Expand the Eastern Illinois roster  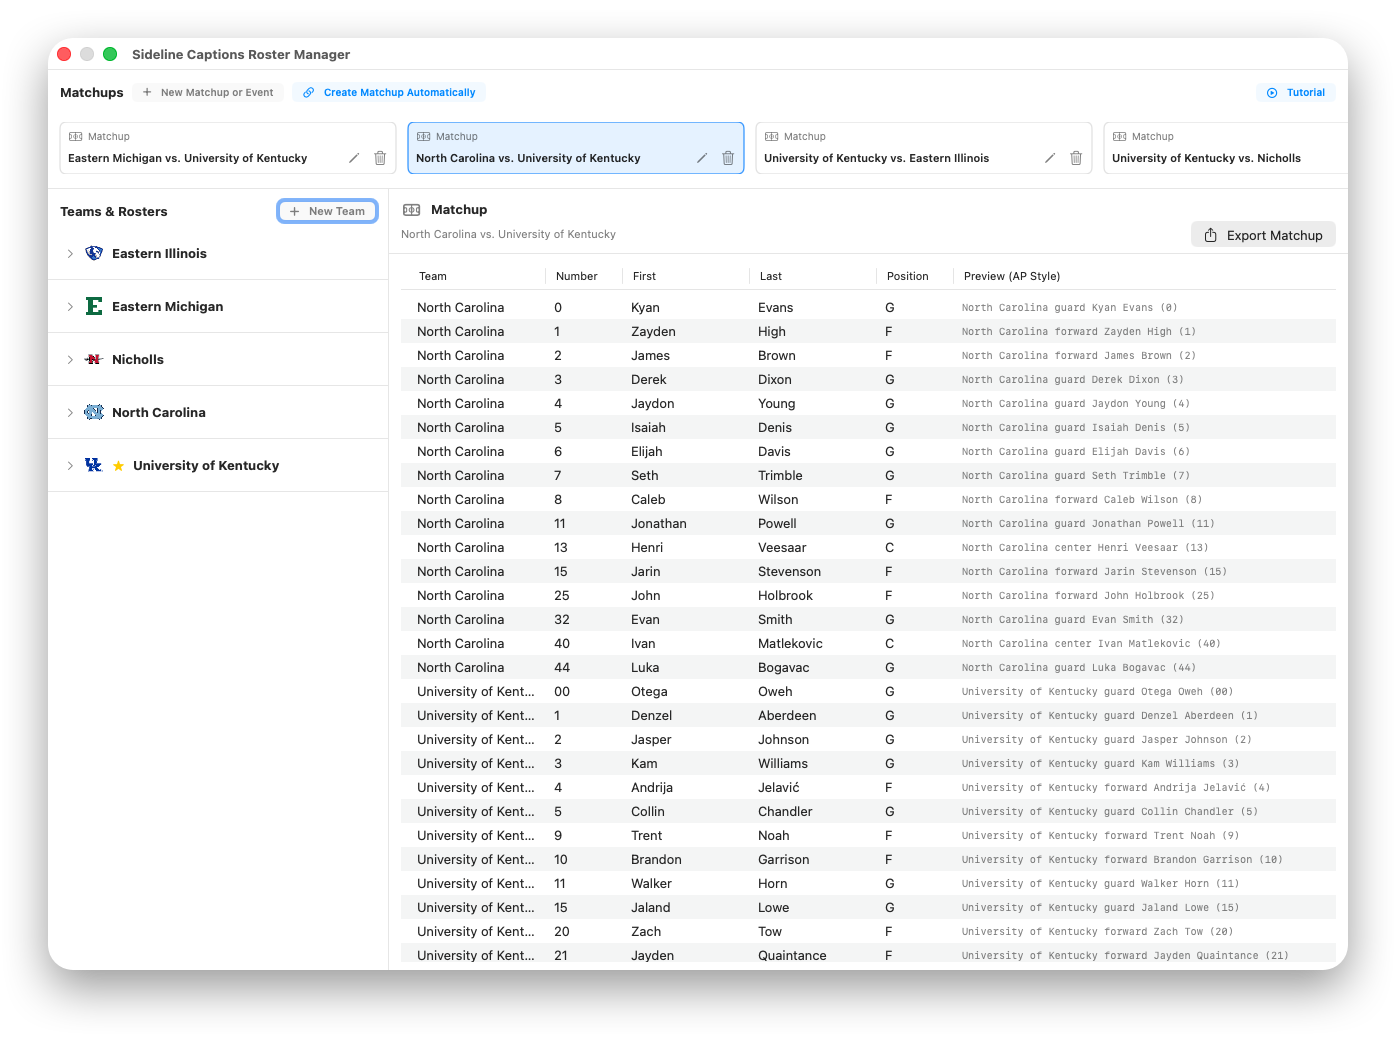(70, 254)
